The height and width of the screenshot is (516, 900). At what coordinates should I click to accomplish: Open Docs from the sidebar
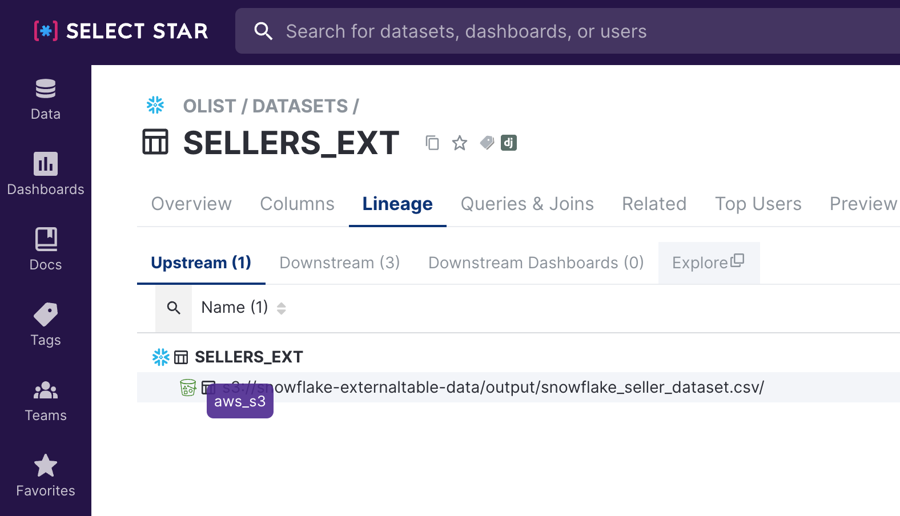tap(45, 249)
